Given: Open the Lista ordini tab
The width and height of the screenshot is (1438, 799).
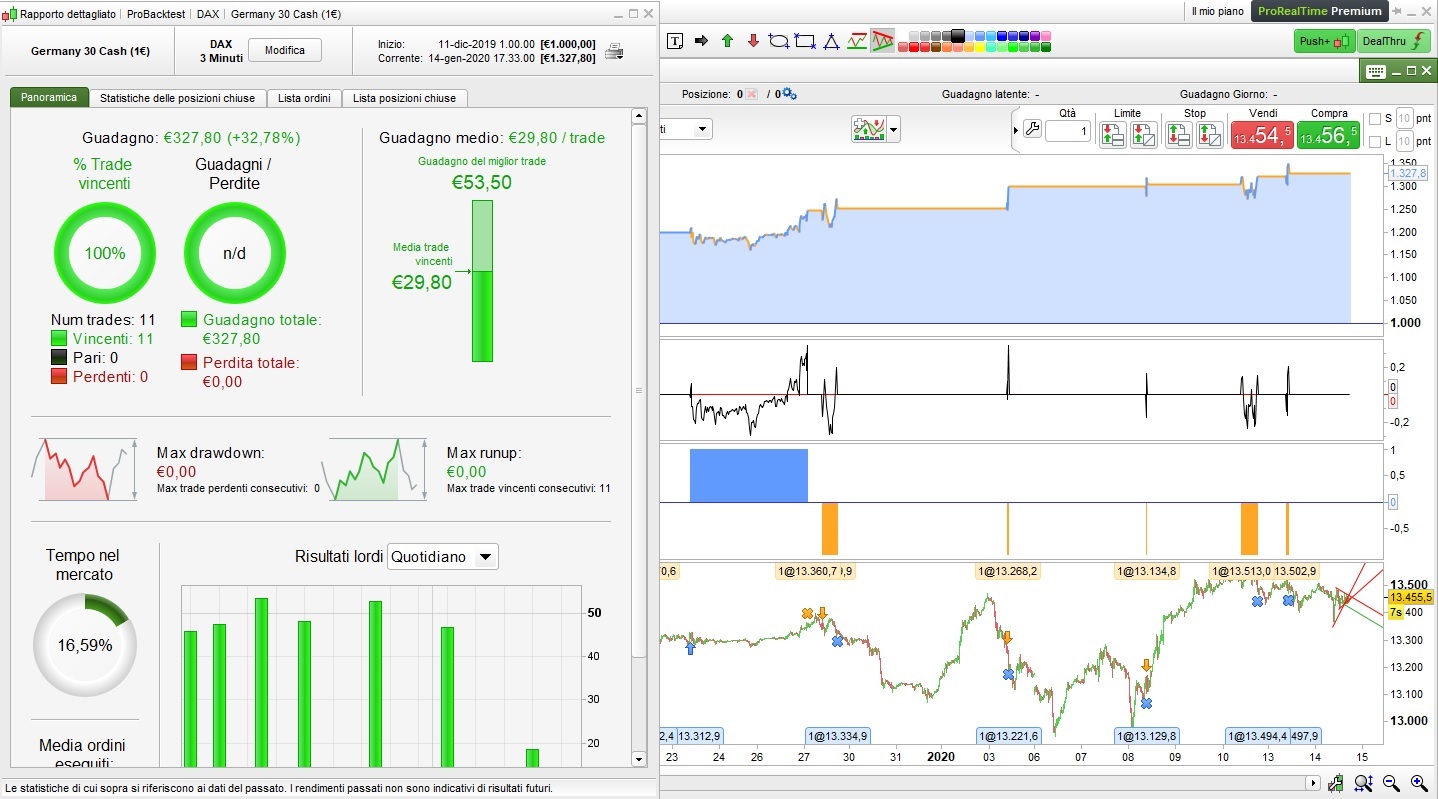Looking at the screenshot, I should click(305, 98).
